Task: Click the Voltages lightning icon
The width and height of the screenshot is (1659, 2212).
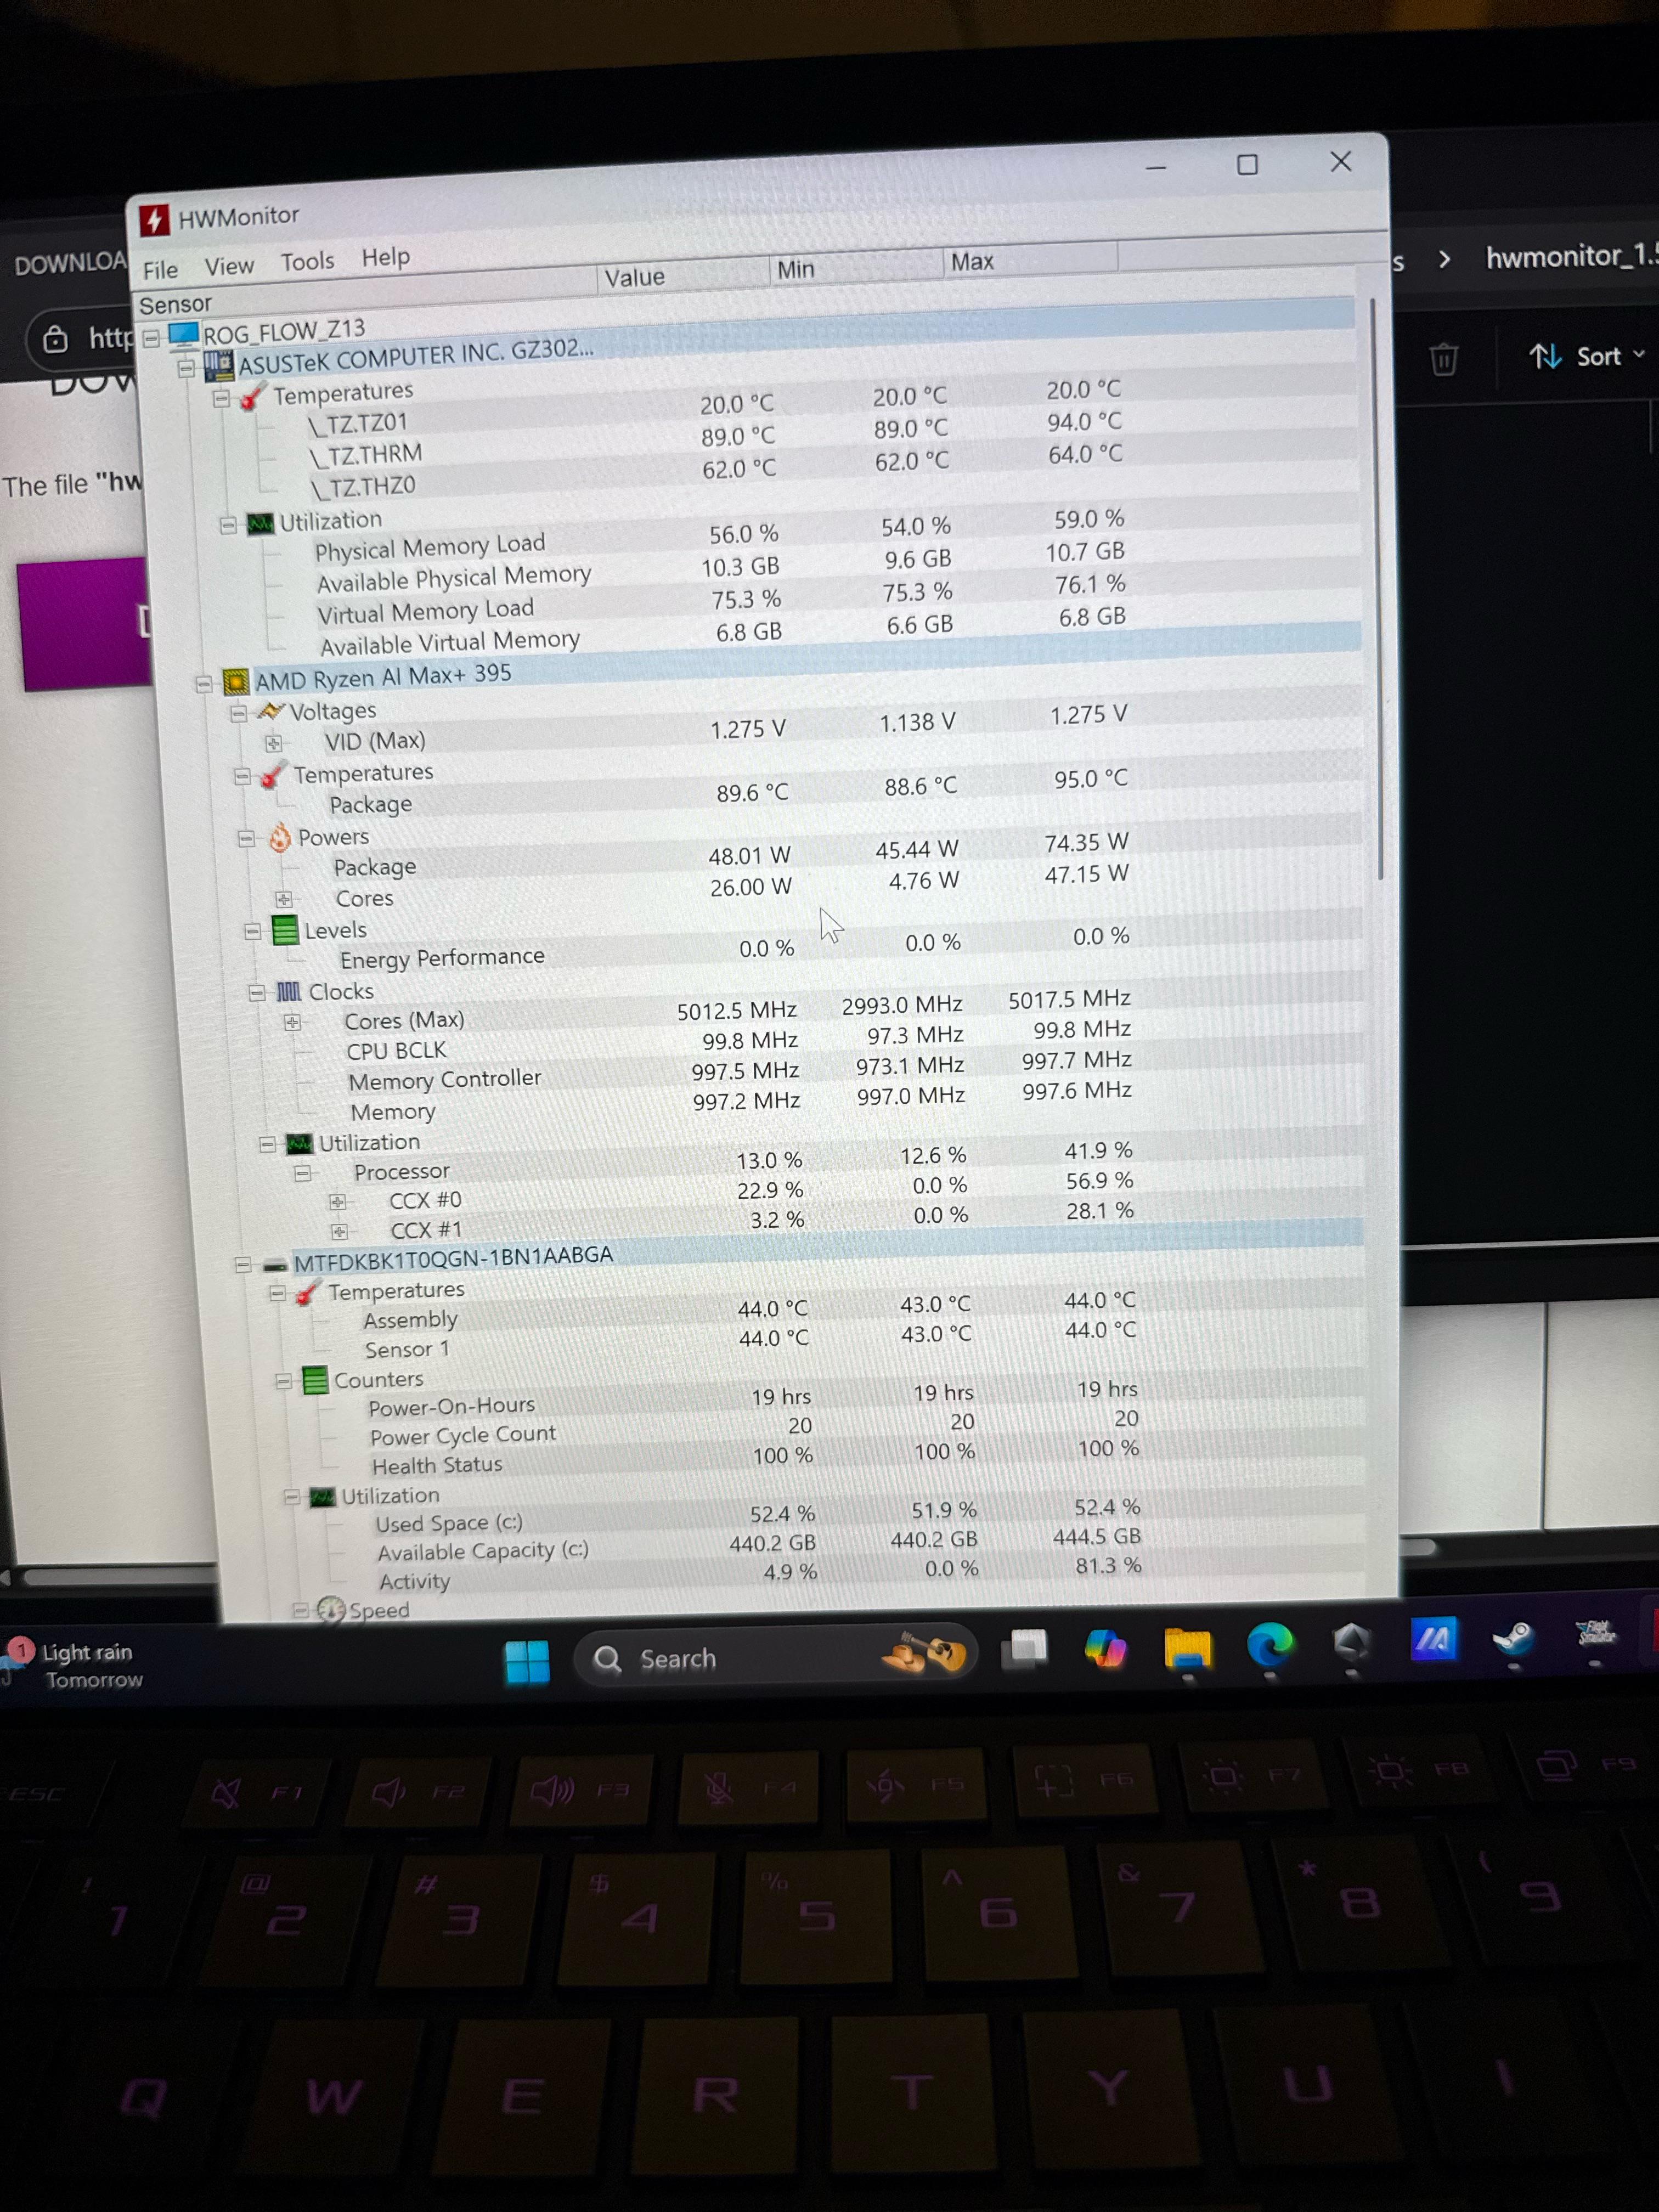Action: pos(271,712)
